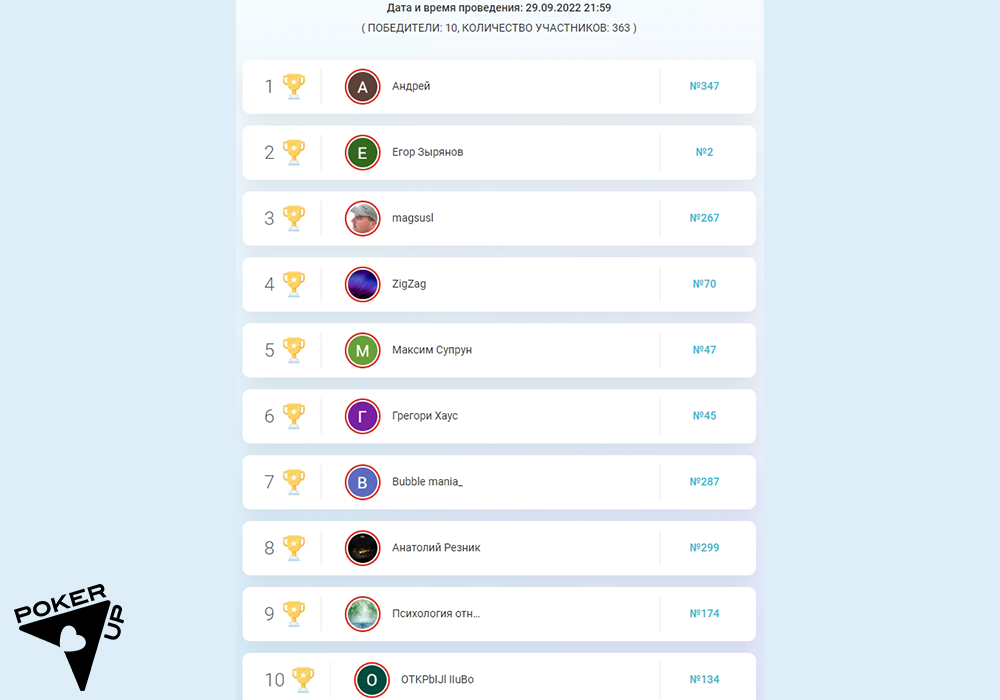Viewport: 1000px width, 700px height.
Task: Click ticket number №70
Action: click(x=704, y=284)
